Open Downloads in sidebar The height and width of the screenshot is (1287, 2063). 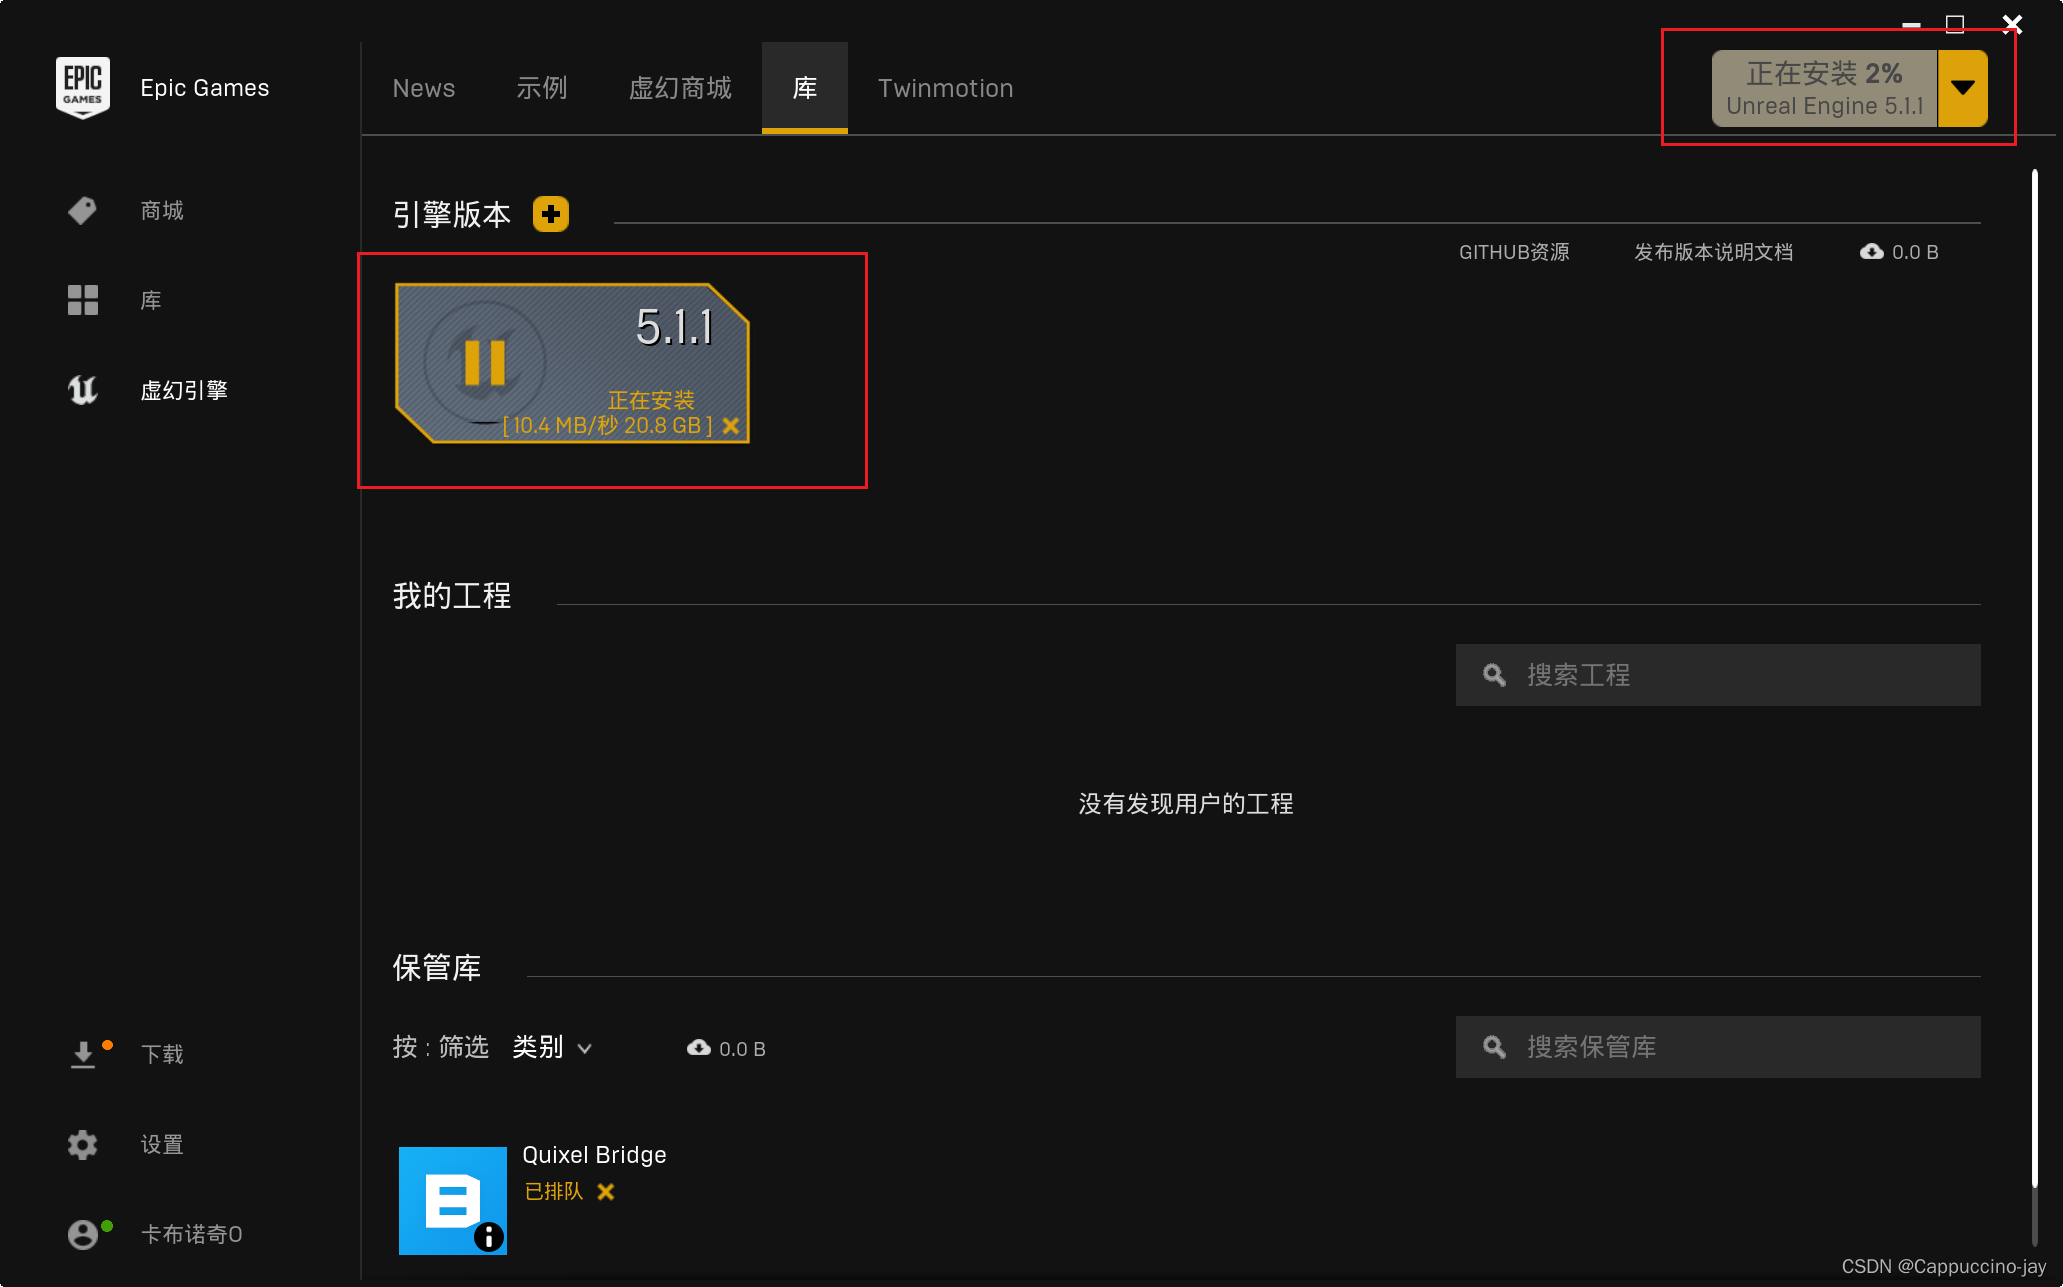(x=83, y=1055)
